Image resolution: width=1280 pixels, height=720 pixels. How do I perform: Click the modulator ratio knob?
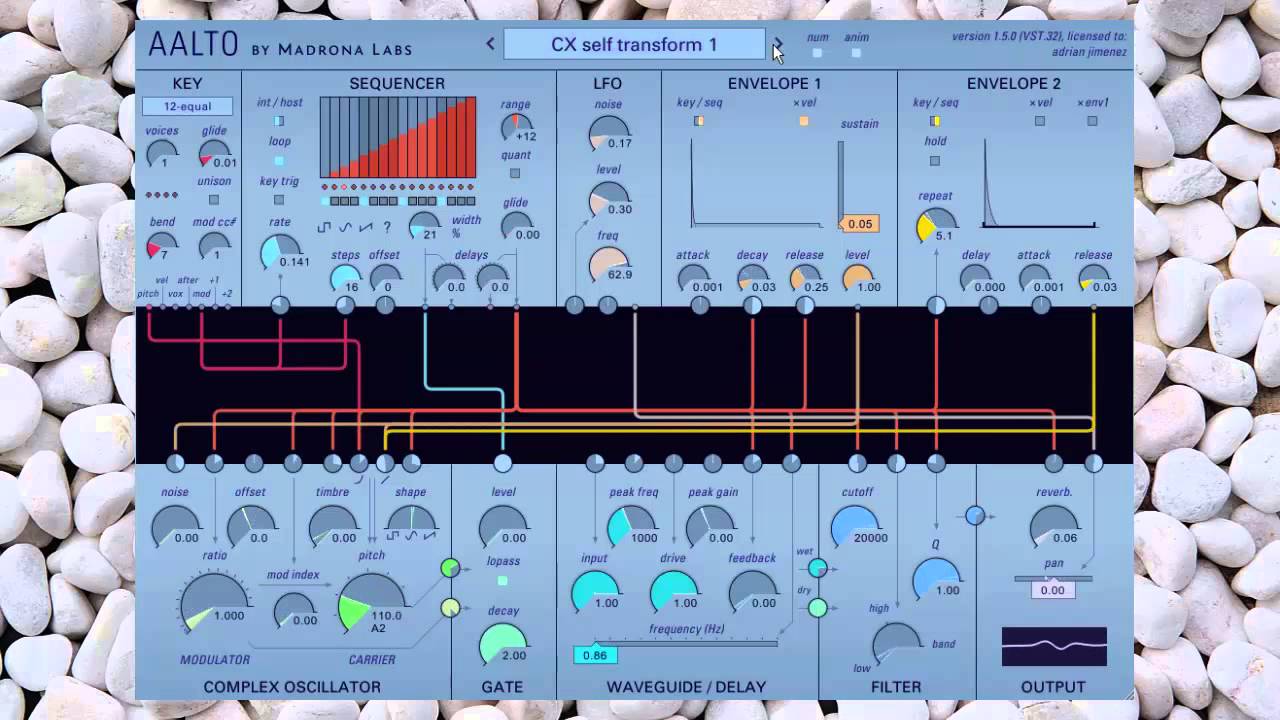click(x=214, y=603)
